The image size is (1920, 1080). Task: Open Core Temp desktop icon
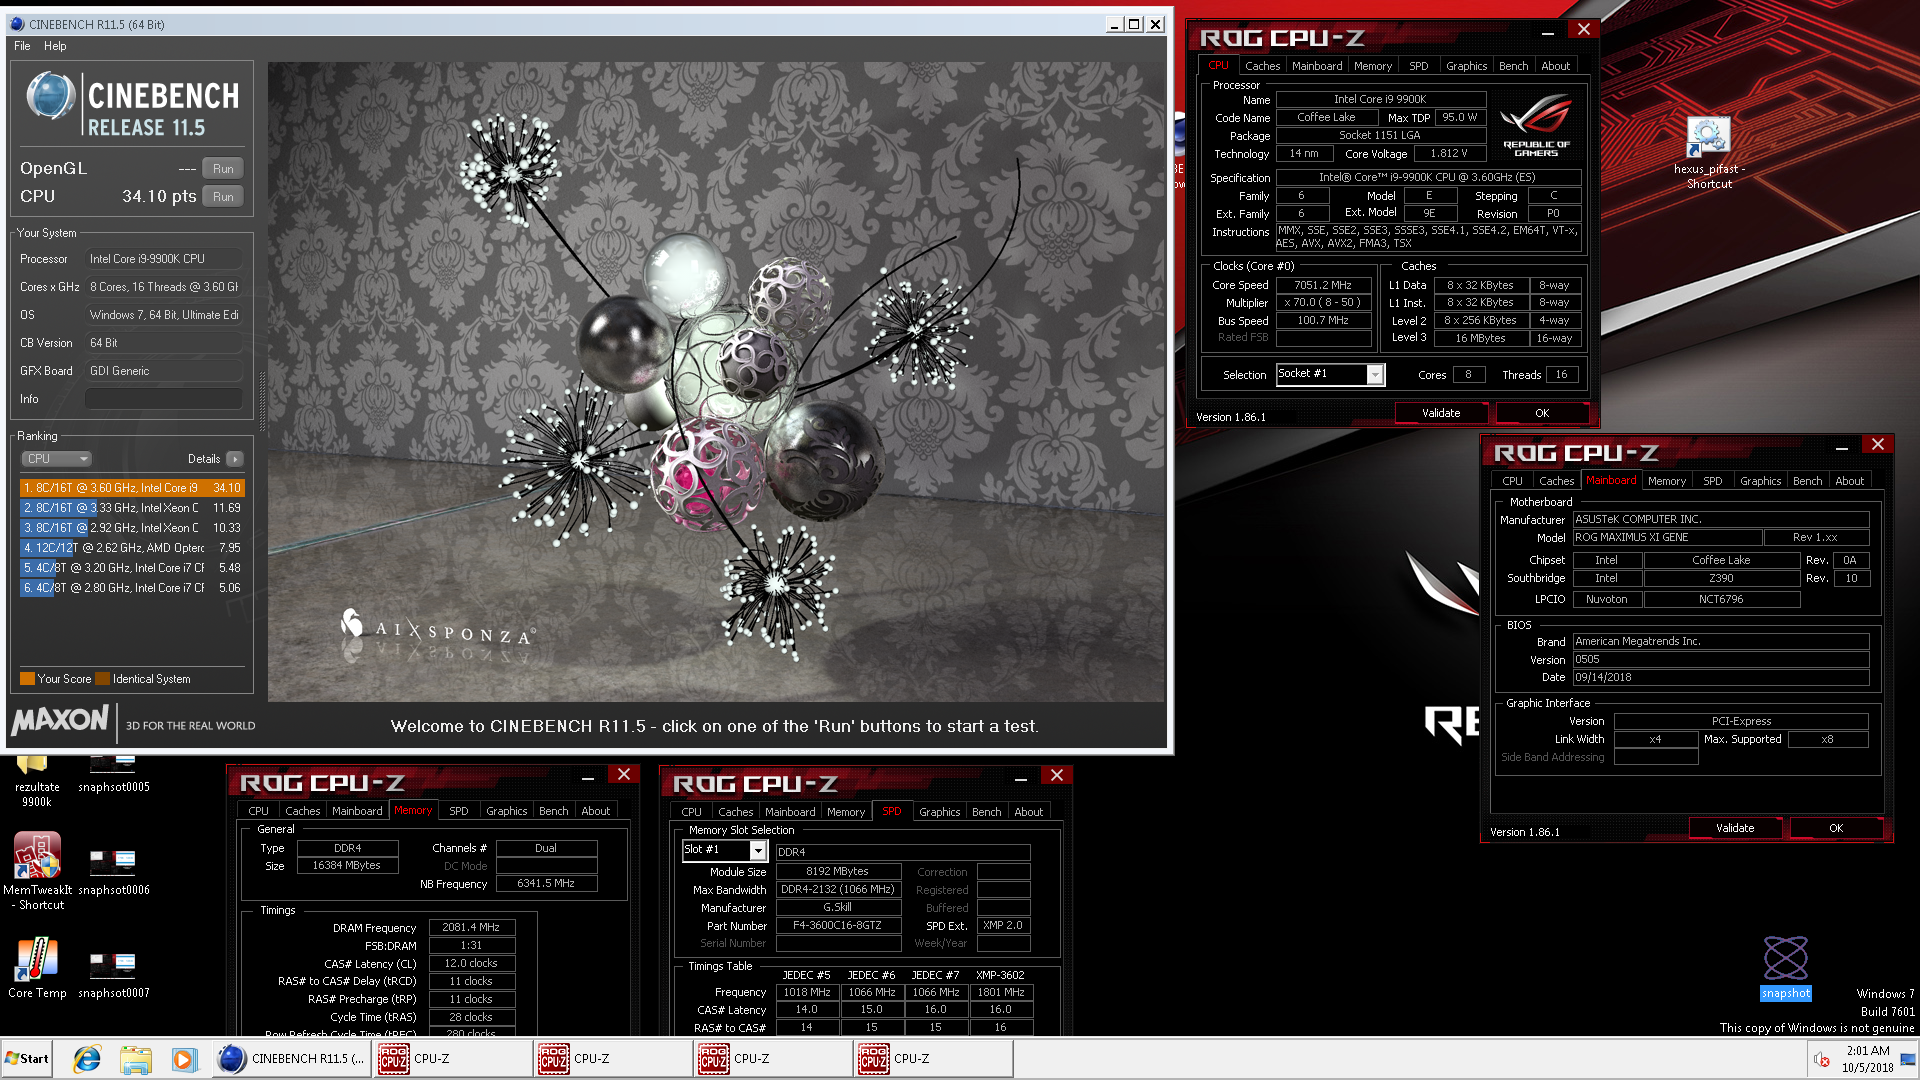(37, 968)
